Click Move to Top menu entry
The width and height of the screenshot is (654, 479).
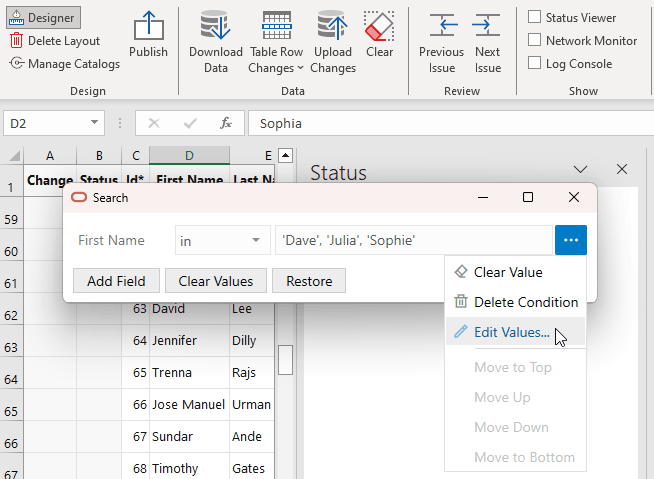click(x=516, y=367)
